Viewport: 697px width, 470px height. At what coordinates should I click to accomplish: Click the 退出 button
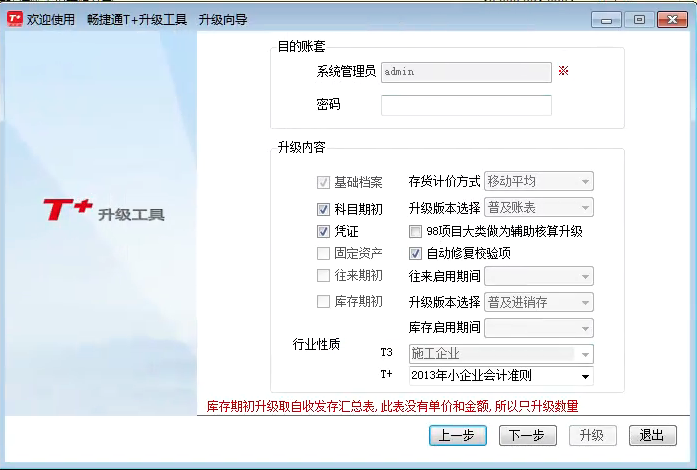(x=653, y=435)
